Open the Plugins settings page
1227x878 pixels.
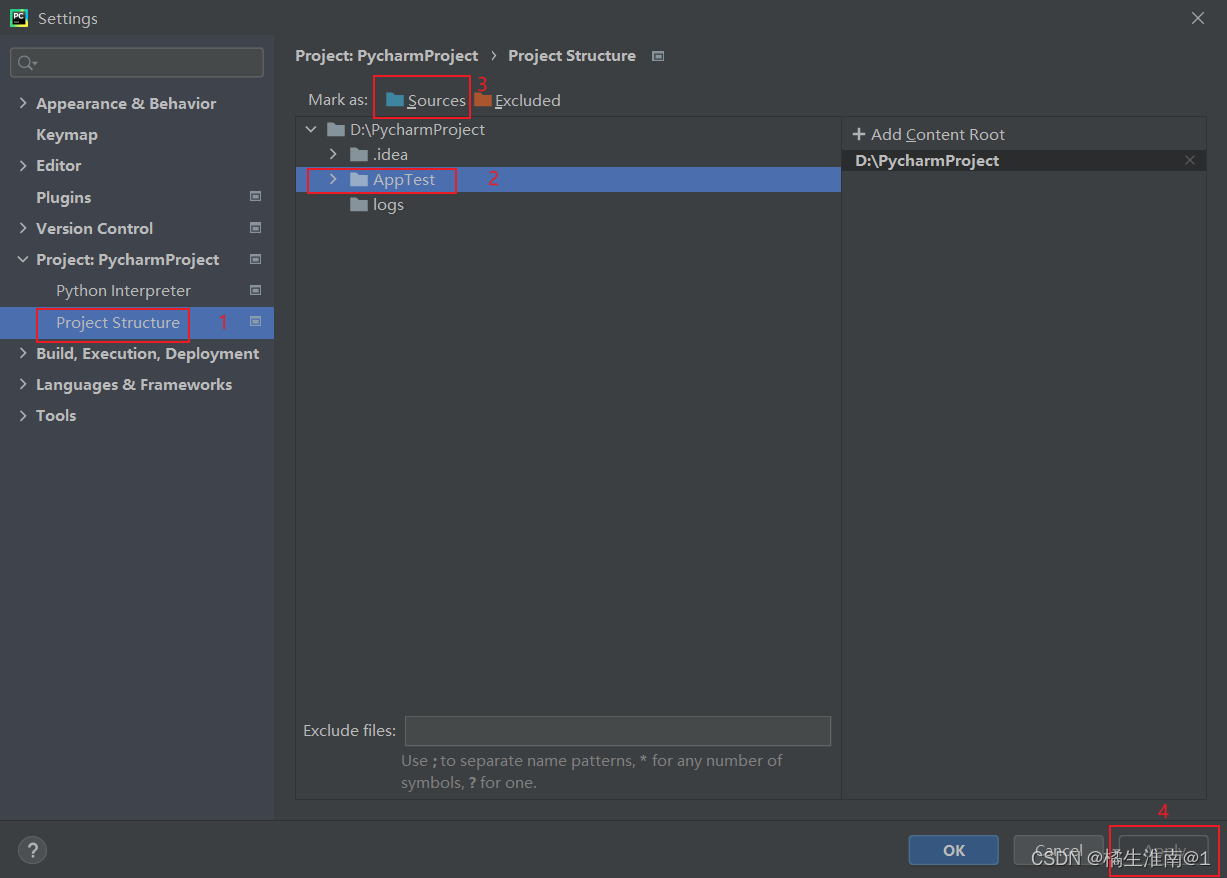(63, 197)
